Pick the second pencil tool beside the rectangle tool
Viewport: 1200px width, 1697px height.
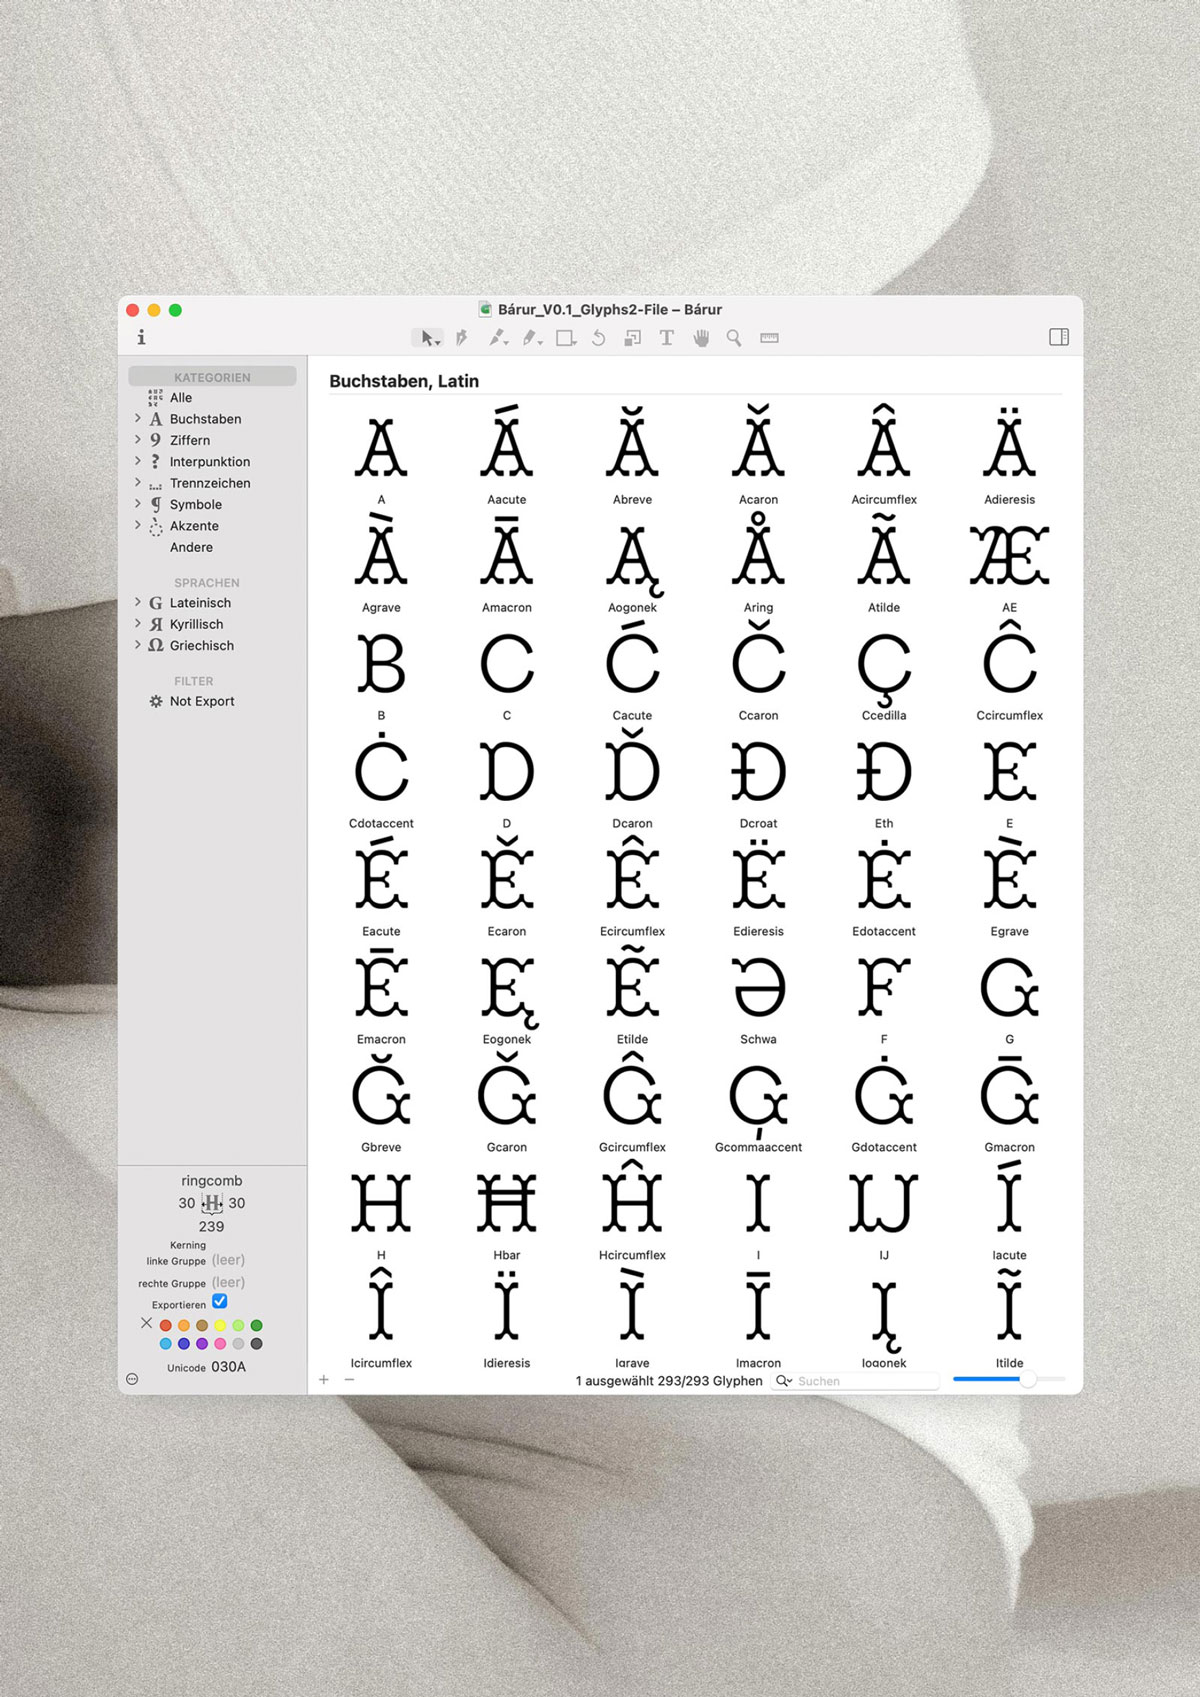coord(532,338)
